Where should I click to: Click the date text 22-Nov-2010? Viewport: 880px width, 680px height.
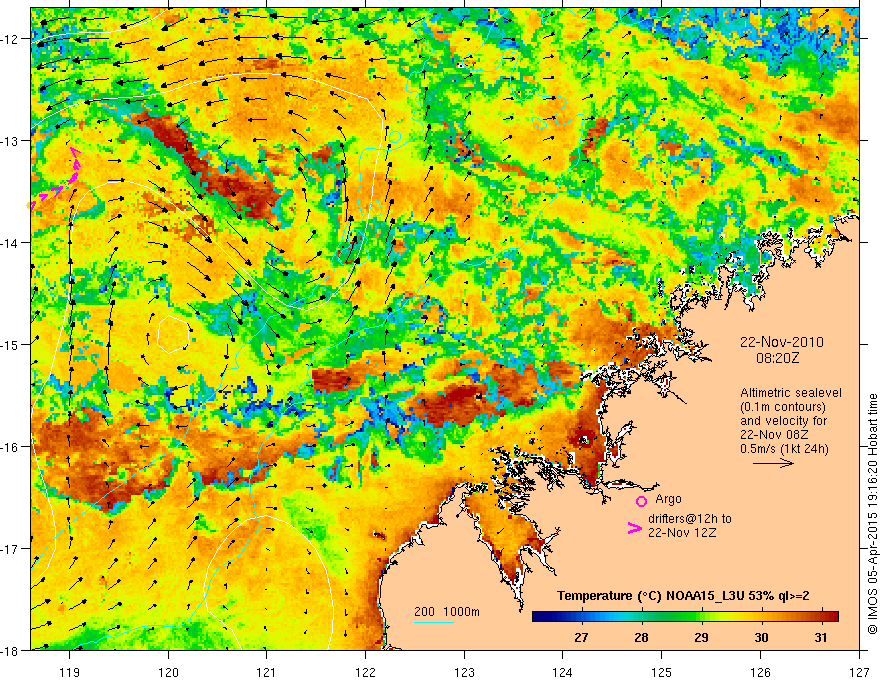coord(782,342)
